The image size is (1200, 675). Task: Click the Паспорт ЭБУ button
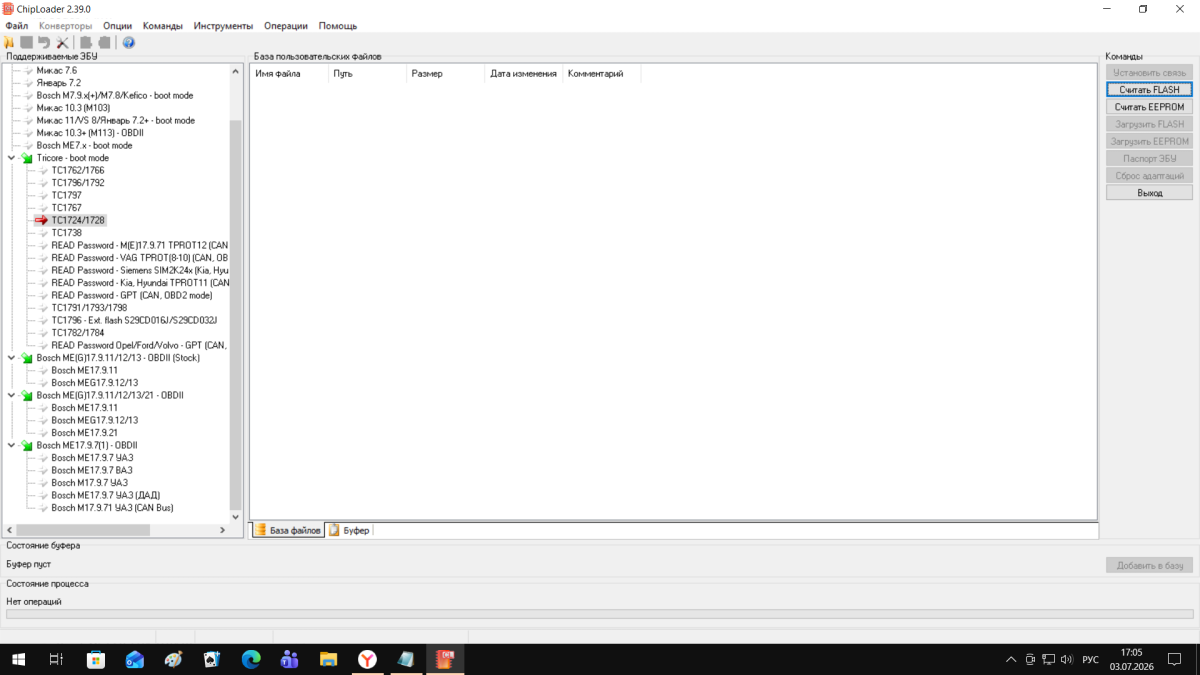tap(1149, 158)
